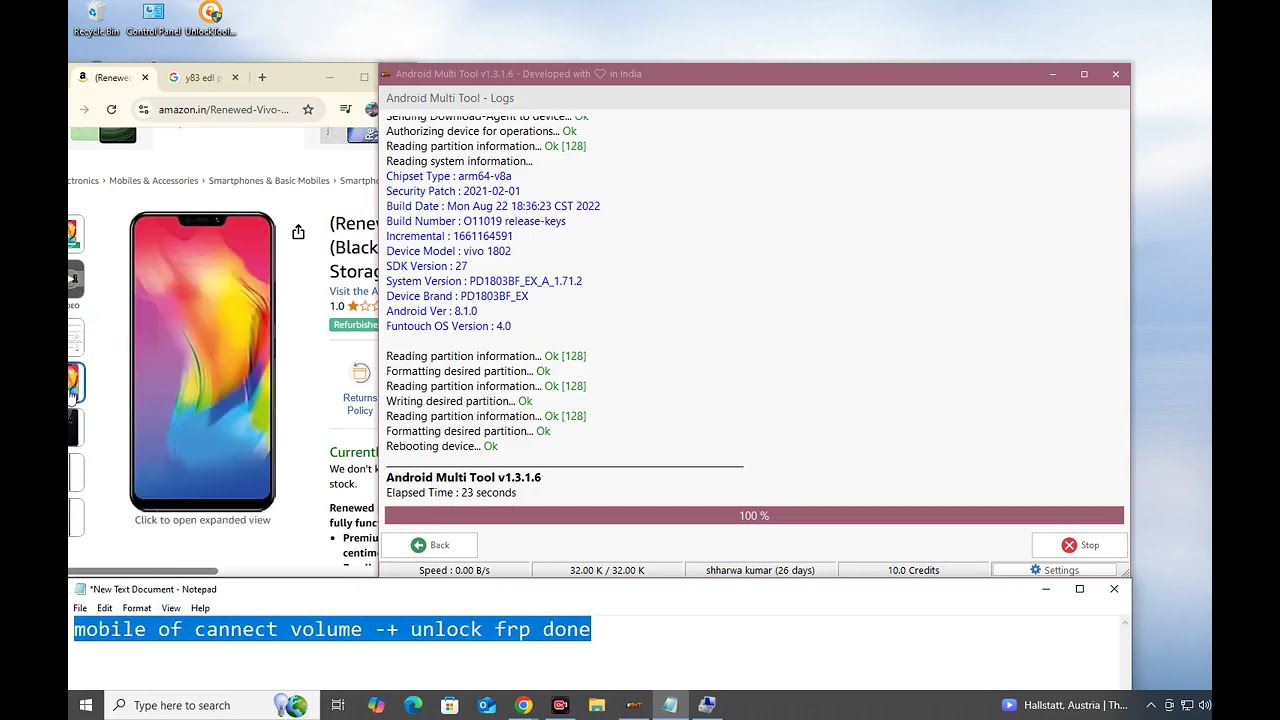Click Chrome's forward navigation arrow

click(84, 109)
